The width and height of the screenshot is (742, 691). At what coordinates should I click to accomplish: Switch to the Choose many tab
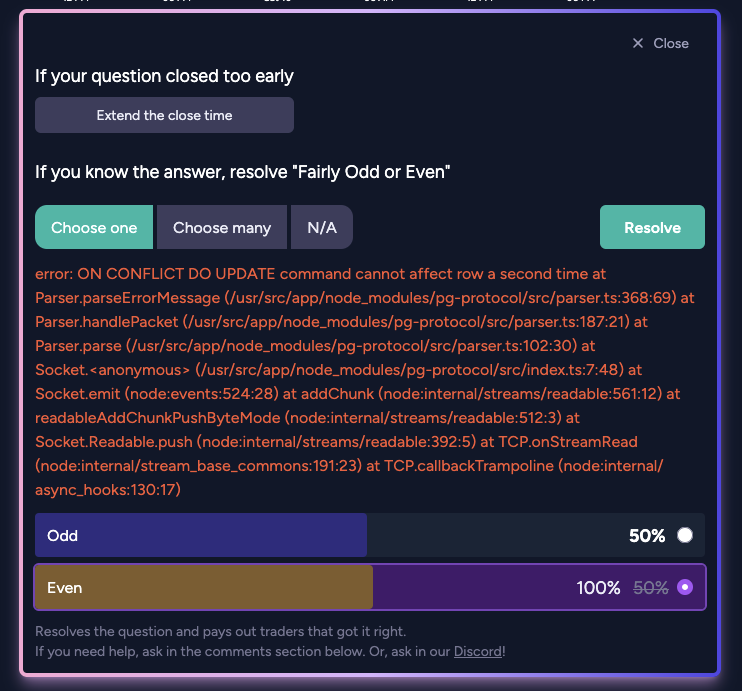click(x=222, y=227)
